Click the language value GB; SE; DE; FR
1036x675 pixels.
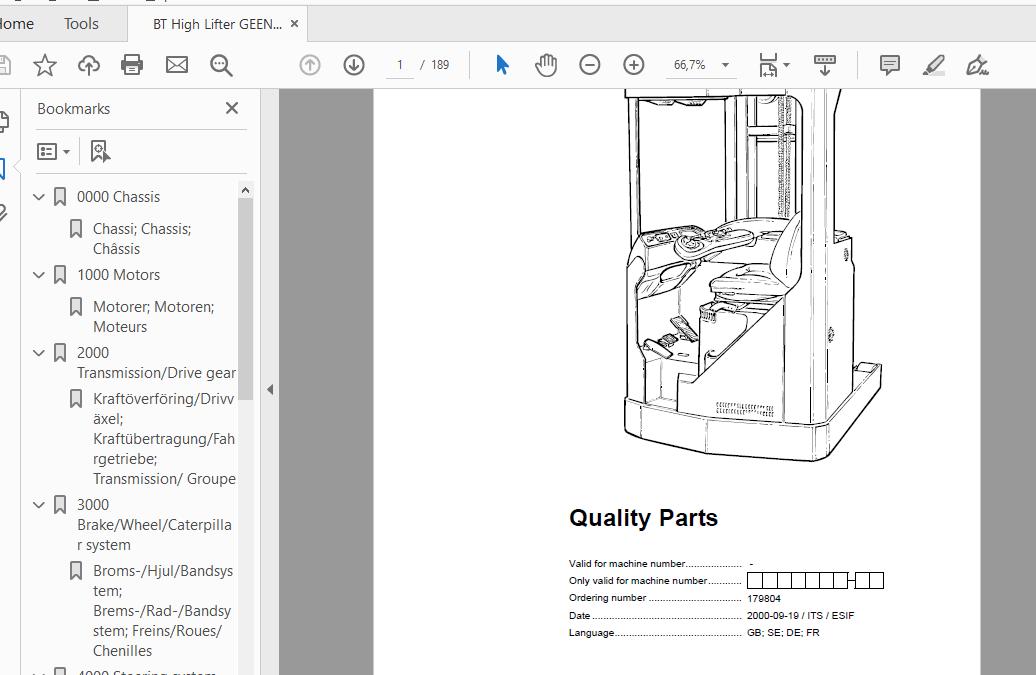coord(783,633)
